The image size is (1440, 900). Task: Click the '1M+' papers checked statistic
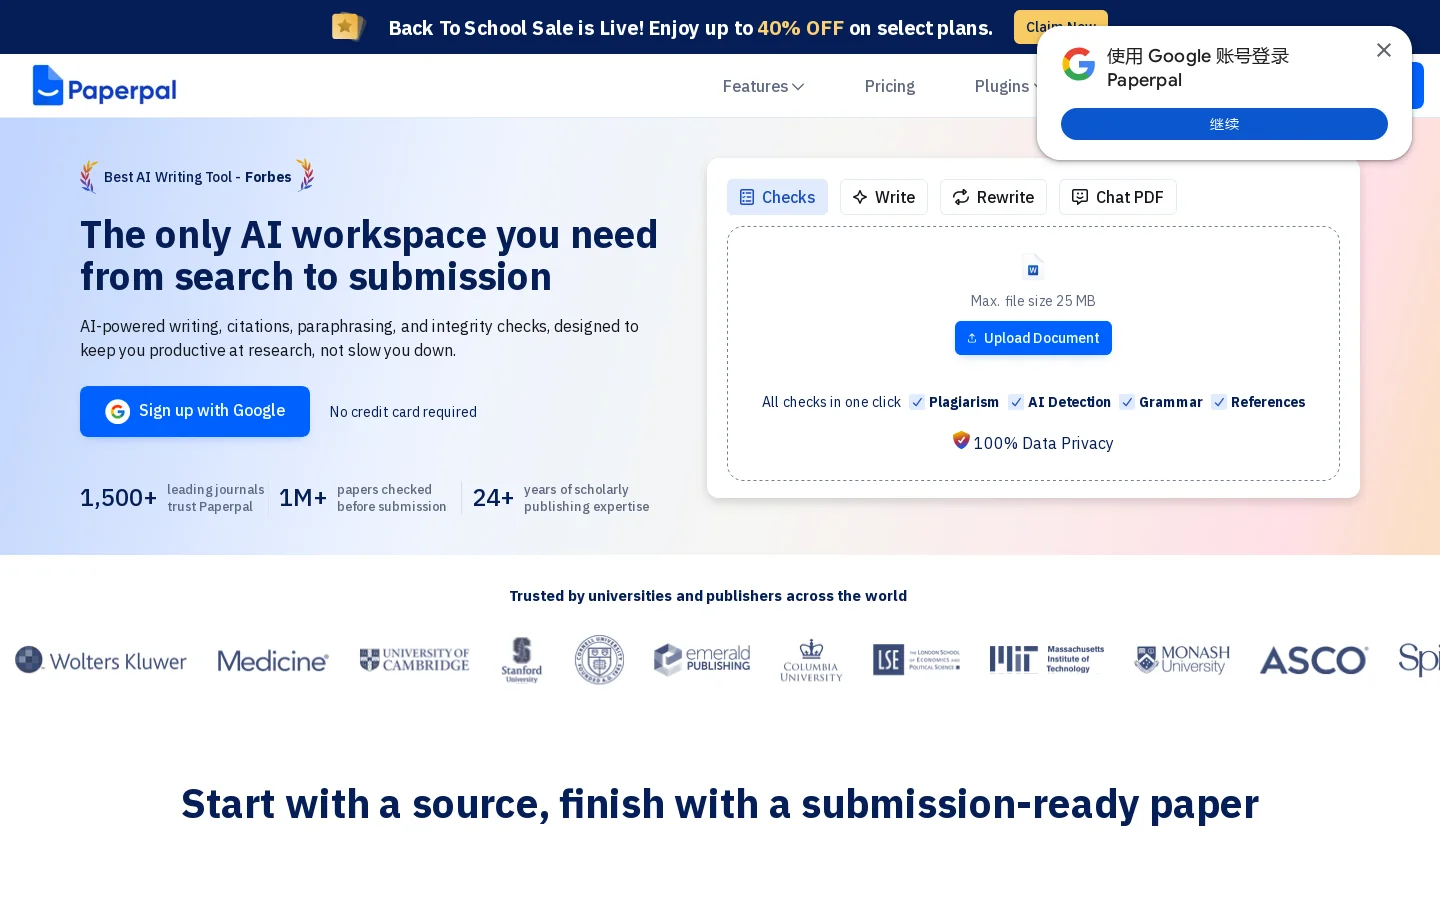(303, 498)
